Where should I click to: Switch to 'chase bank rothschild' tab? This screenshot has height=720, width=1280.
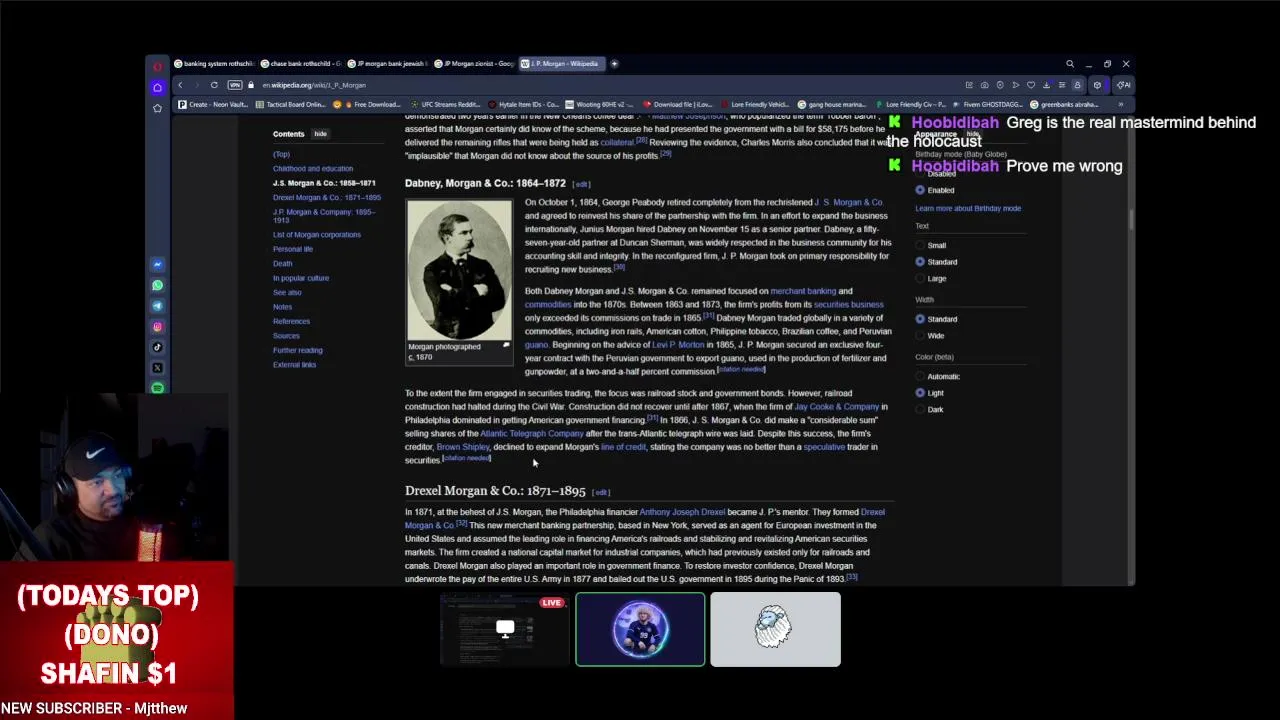pyautogui.click(x=300, y=64)
